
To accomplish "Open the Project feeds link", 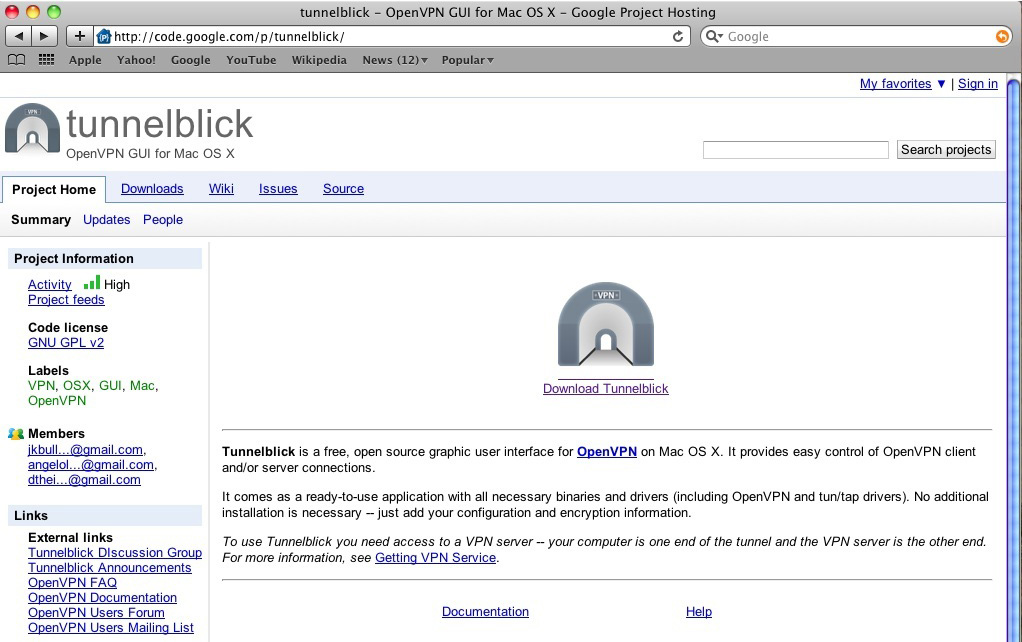I will (x=66, y=300).
